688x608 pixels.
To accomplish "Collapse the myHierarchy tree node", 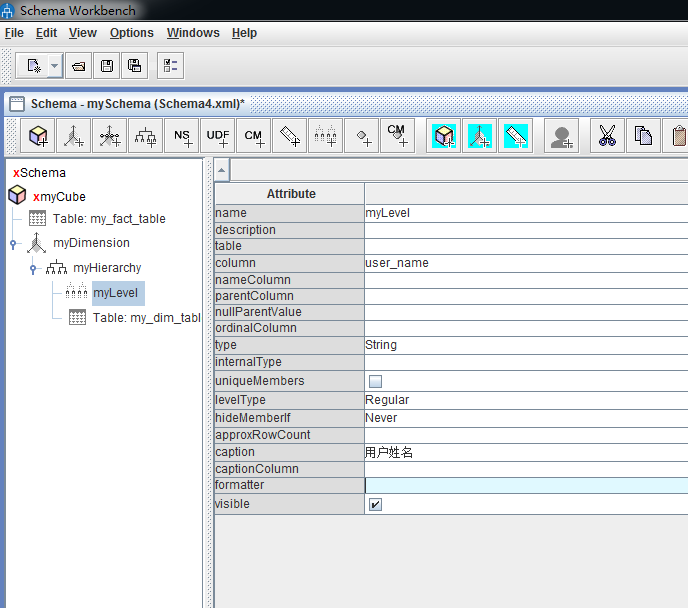I will tap(33, 268).
